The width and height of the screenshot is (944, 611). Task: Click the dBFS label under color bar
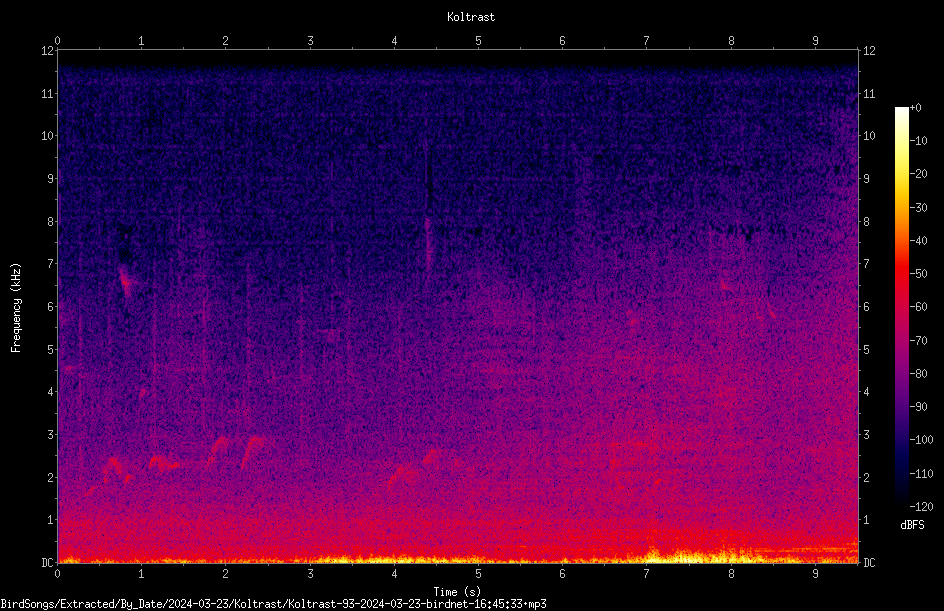pyautogui.click(x=912, y=525)
